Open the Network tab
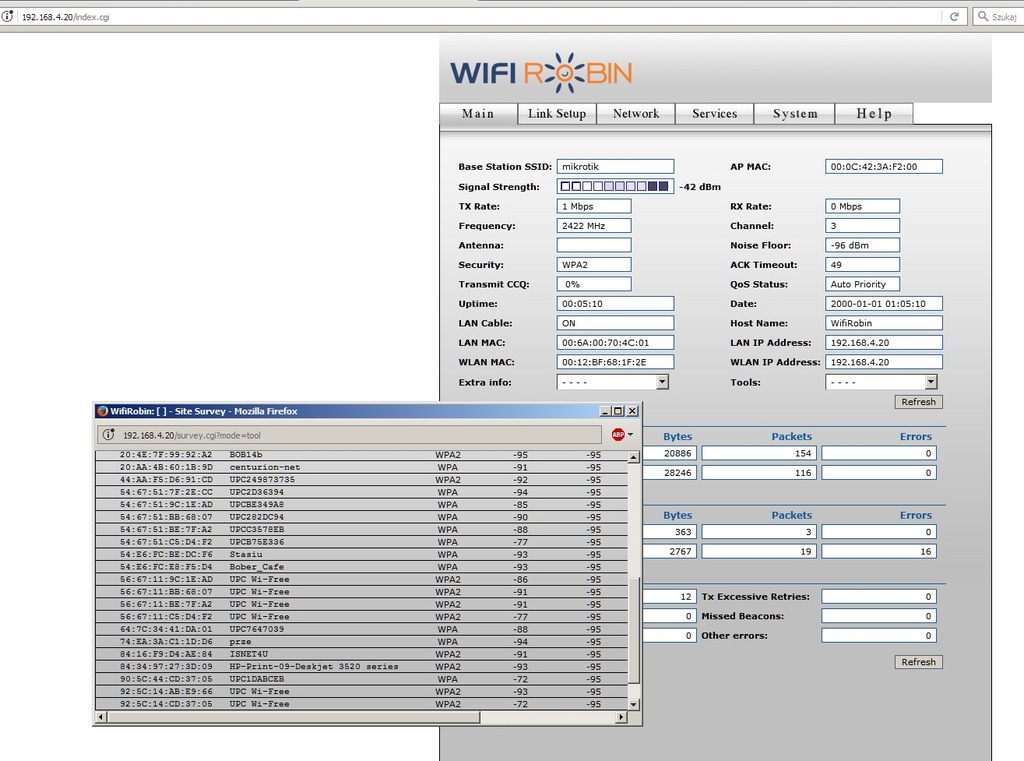 [x=636, y=114]
